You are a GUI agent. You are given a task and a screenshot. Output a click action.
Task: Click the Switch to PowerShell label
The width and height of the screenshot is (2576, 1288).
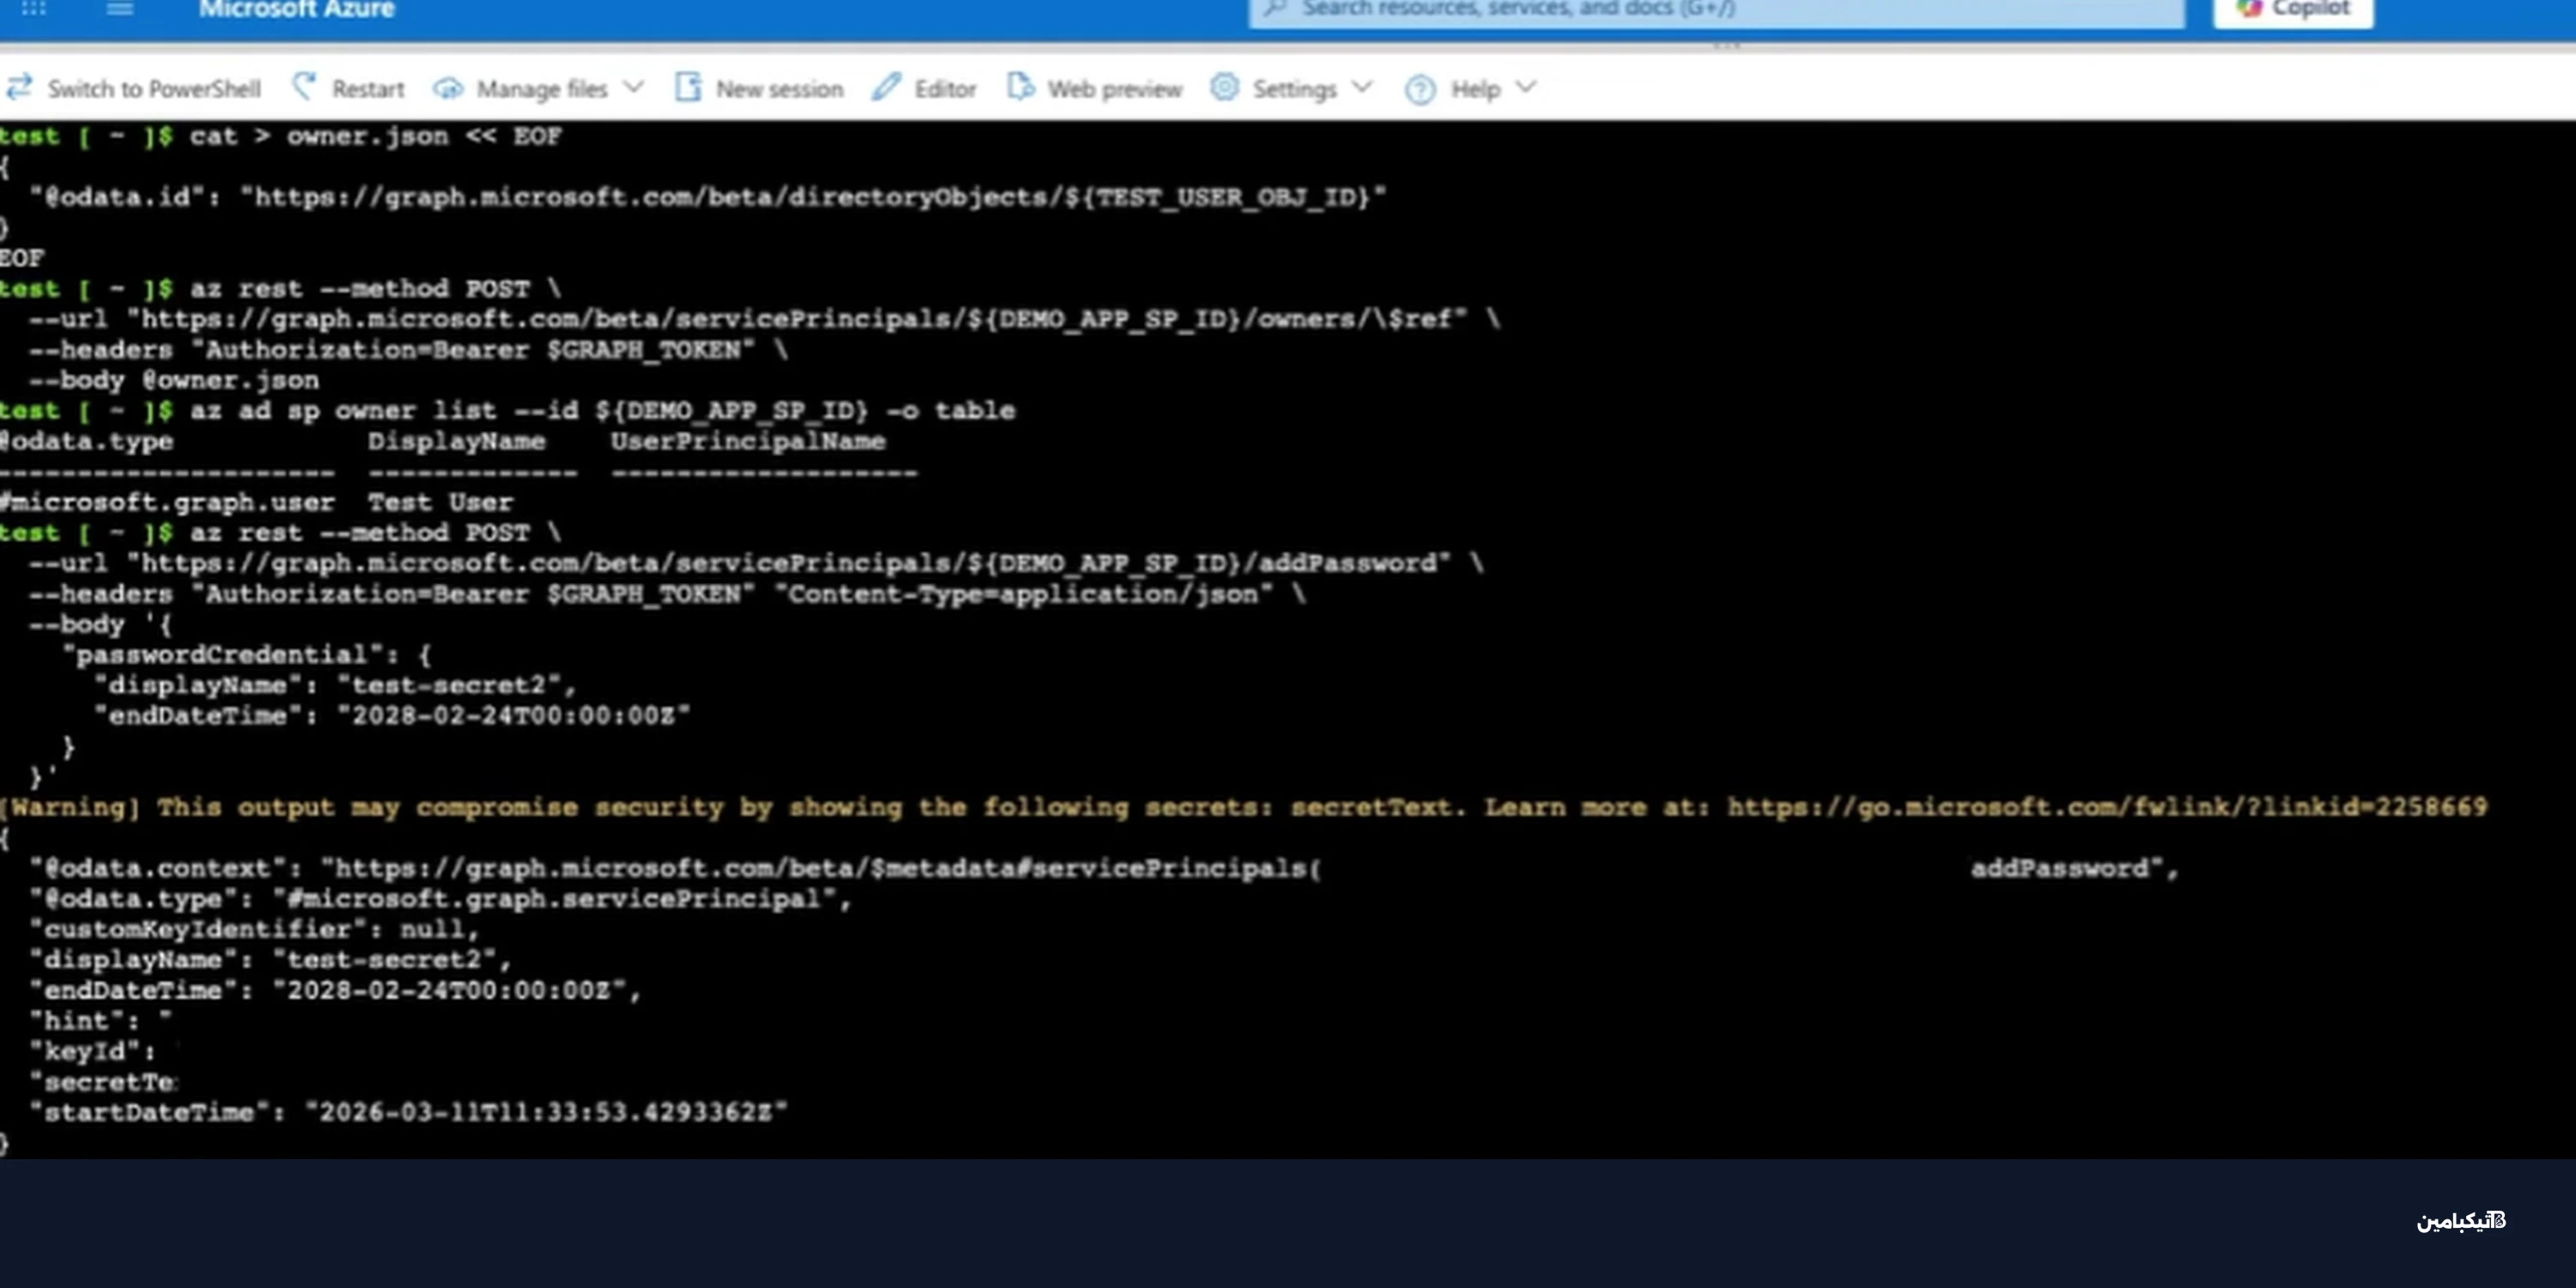pos(154,89)
